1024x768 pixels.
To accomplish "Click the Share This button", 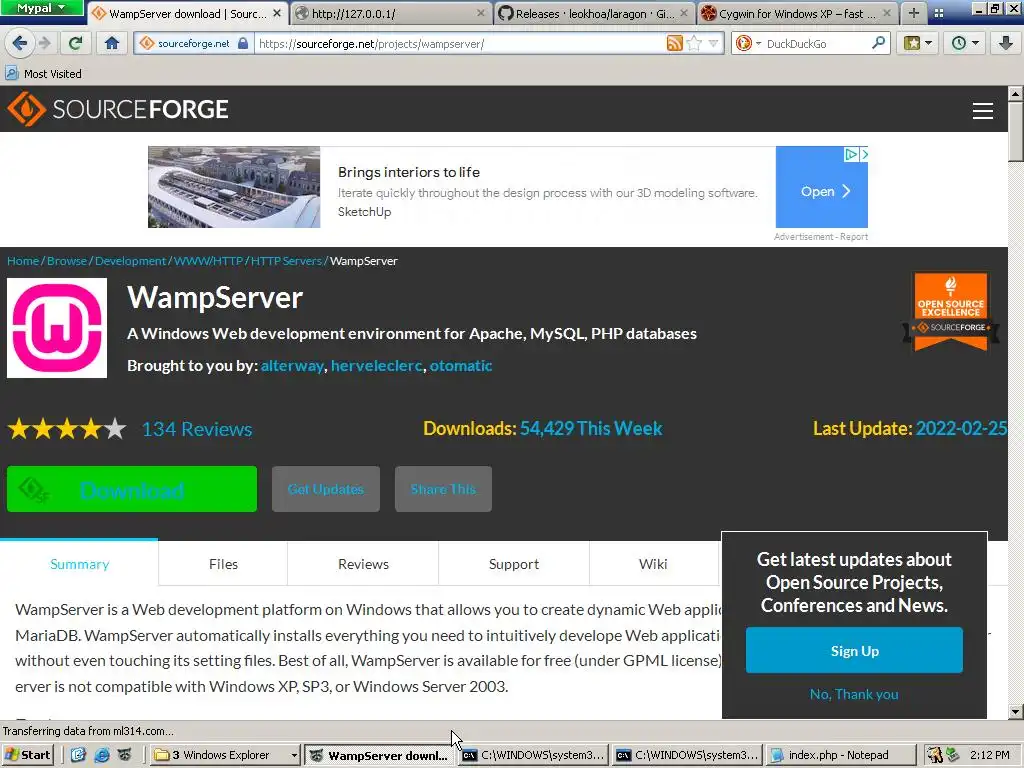I will tap(443, 488).
